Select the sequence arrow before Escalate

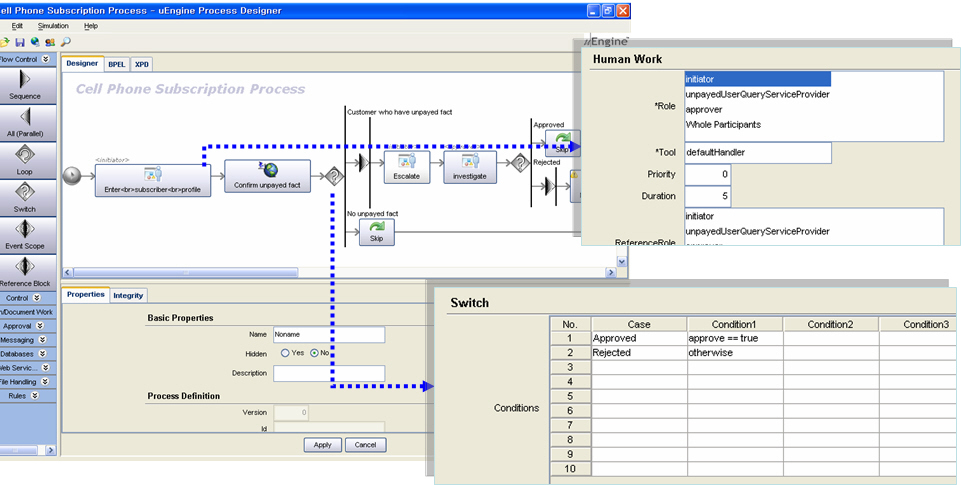coord(363,162)
